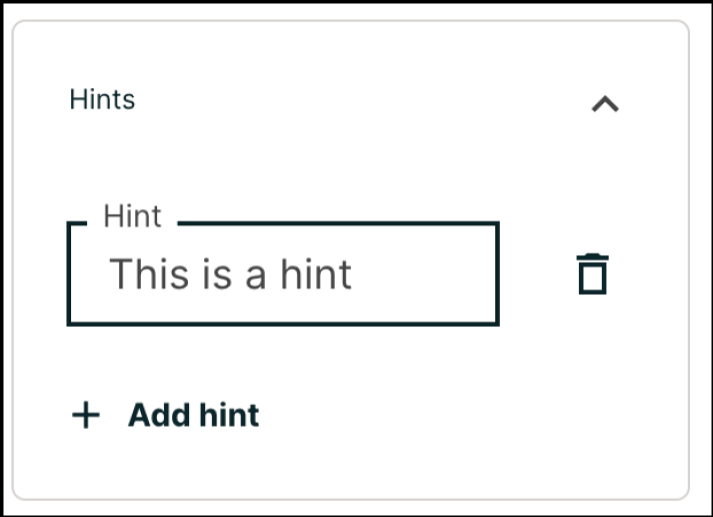Add another hint with plus symbol
The image size is (713, 517).
pyautogui.click(x=87, y=415)
